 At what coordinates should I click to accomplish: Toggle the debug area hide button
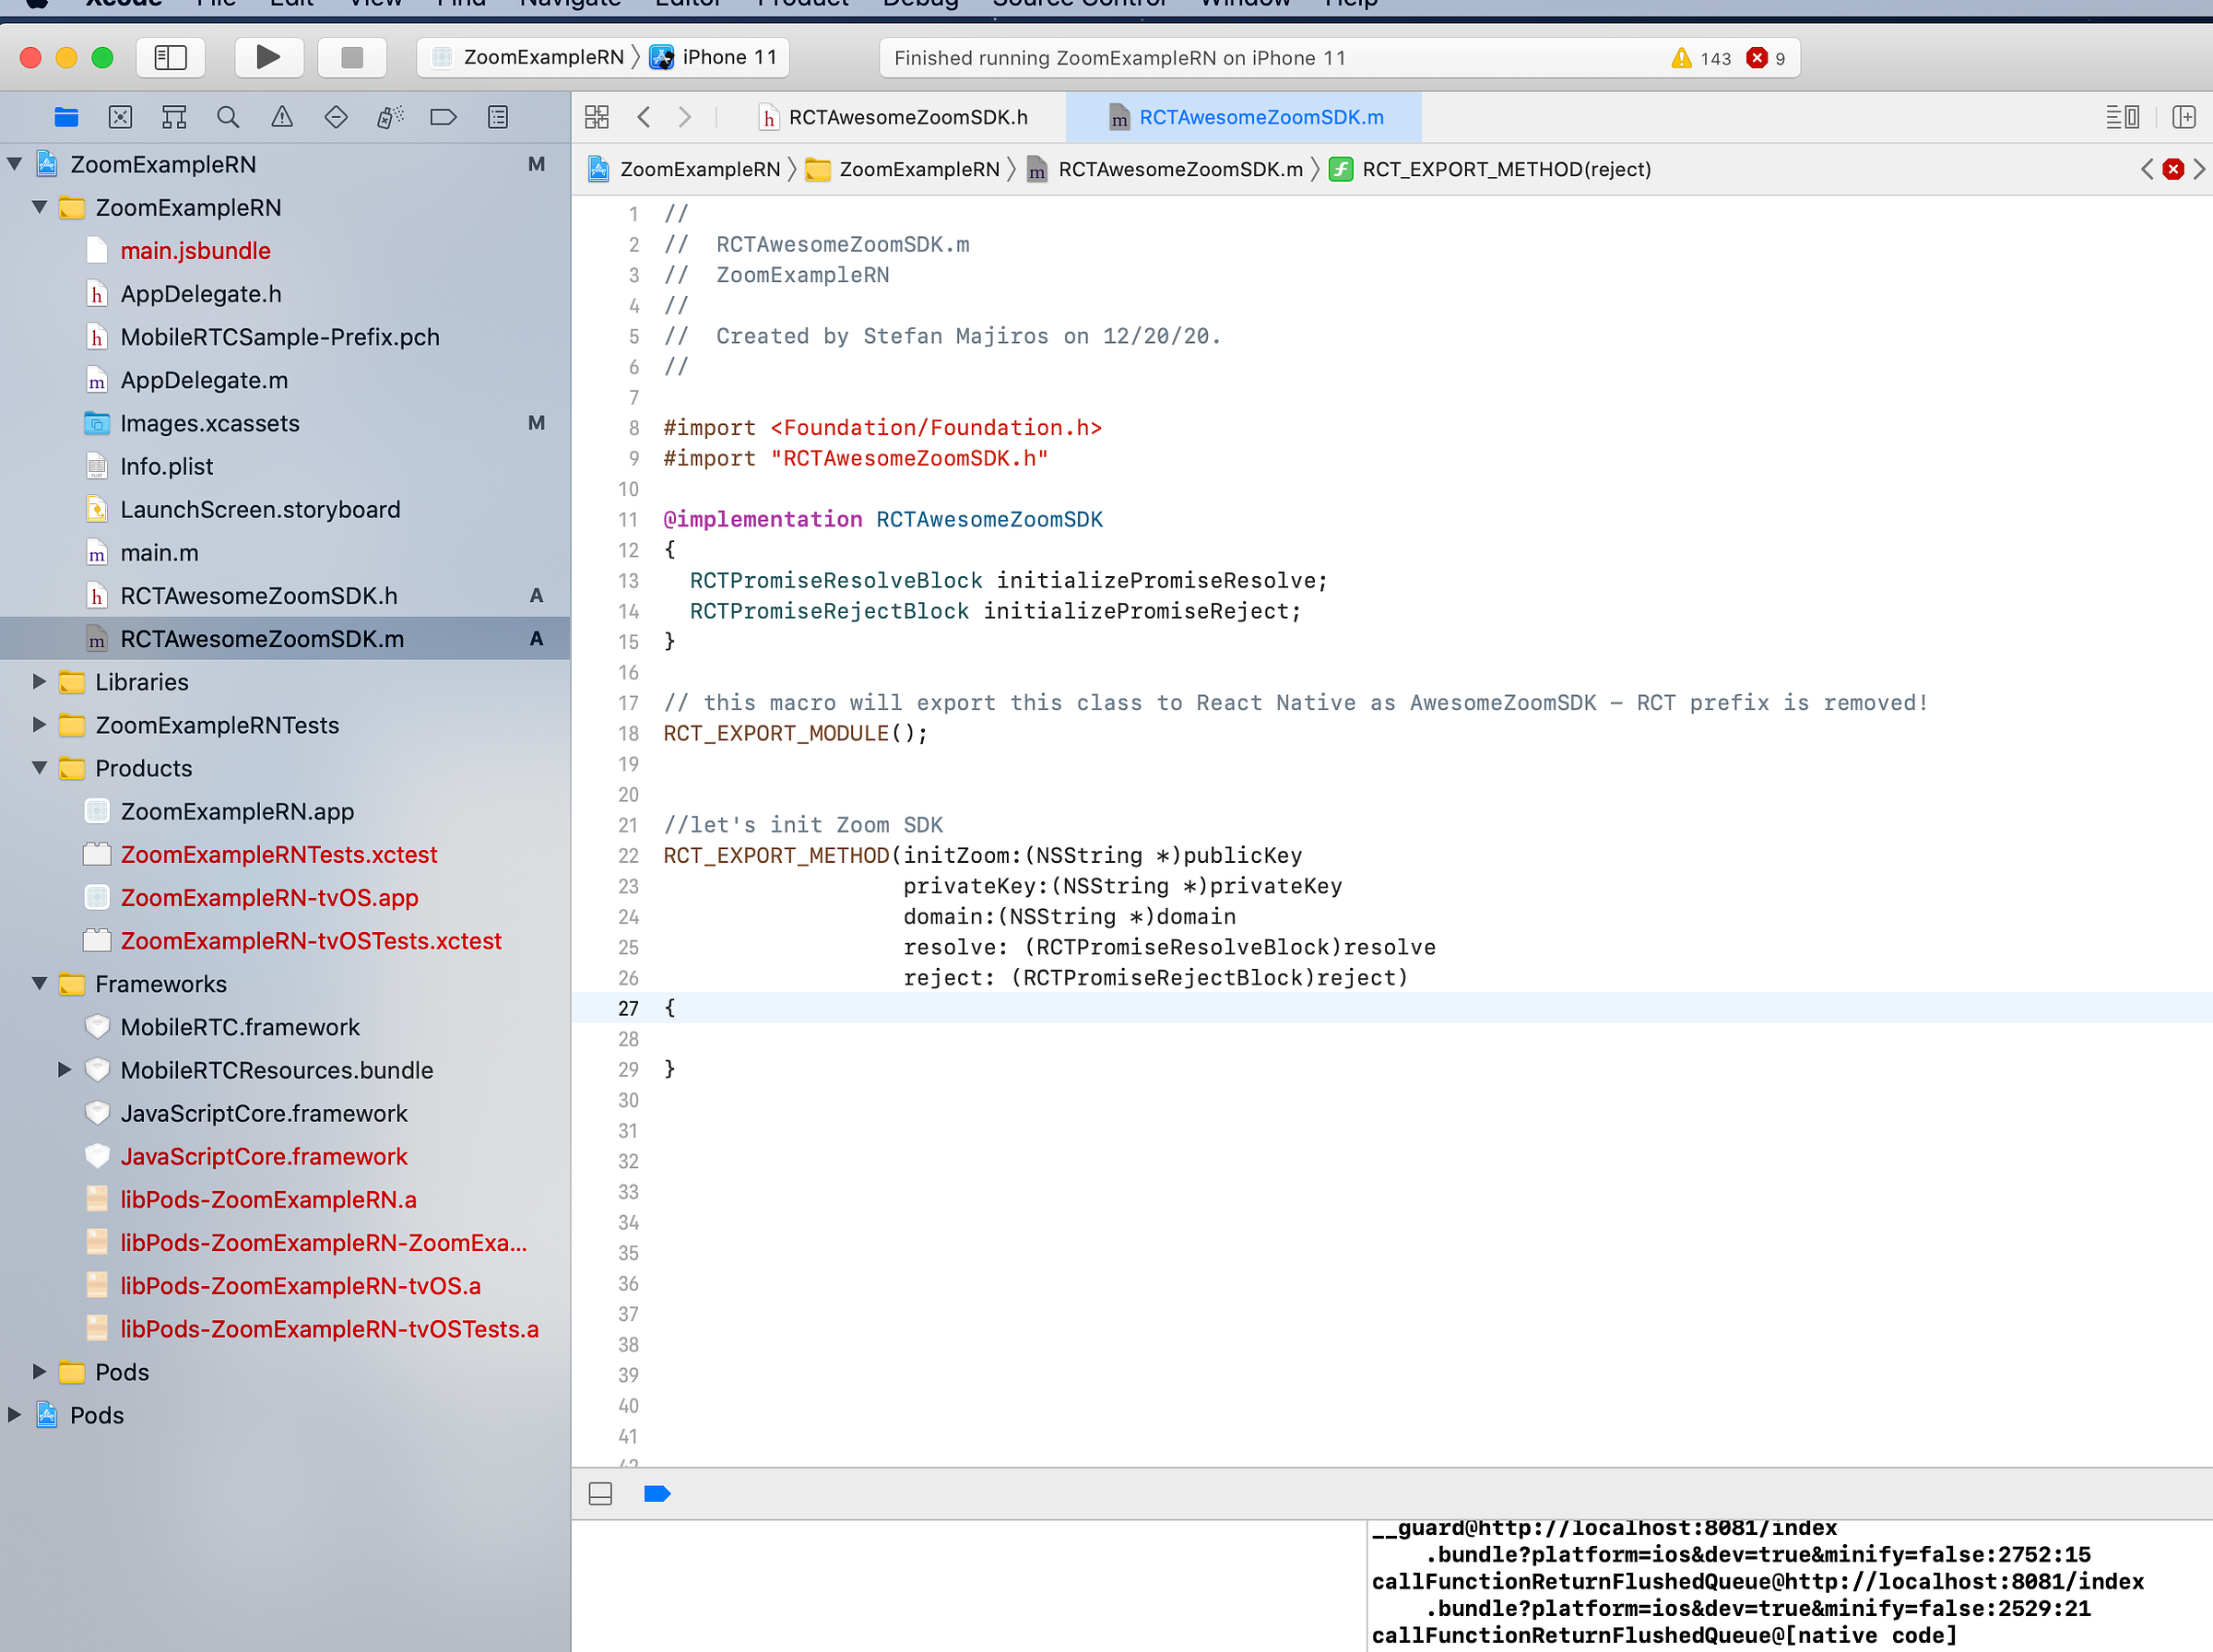(x=601, y=1494)
